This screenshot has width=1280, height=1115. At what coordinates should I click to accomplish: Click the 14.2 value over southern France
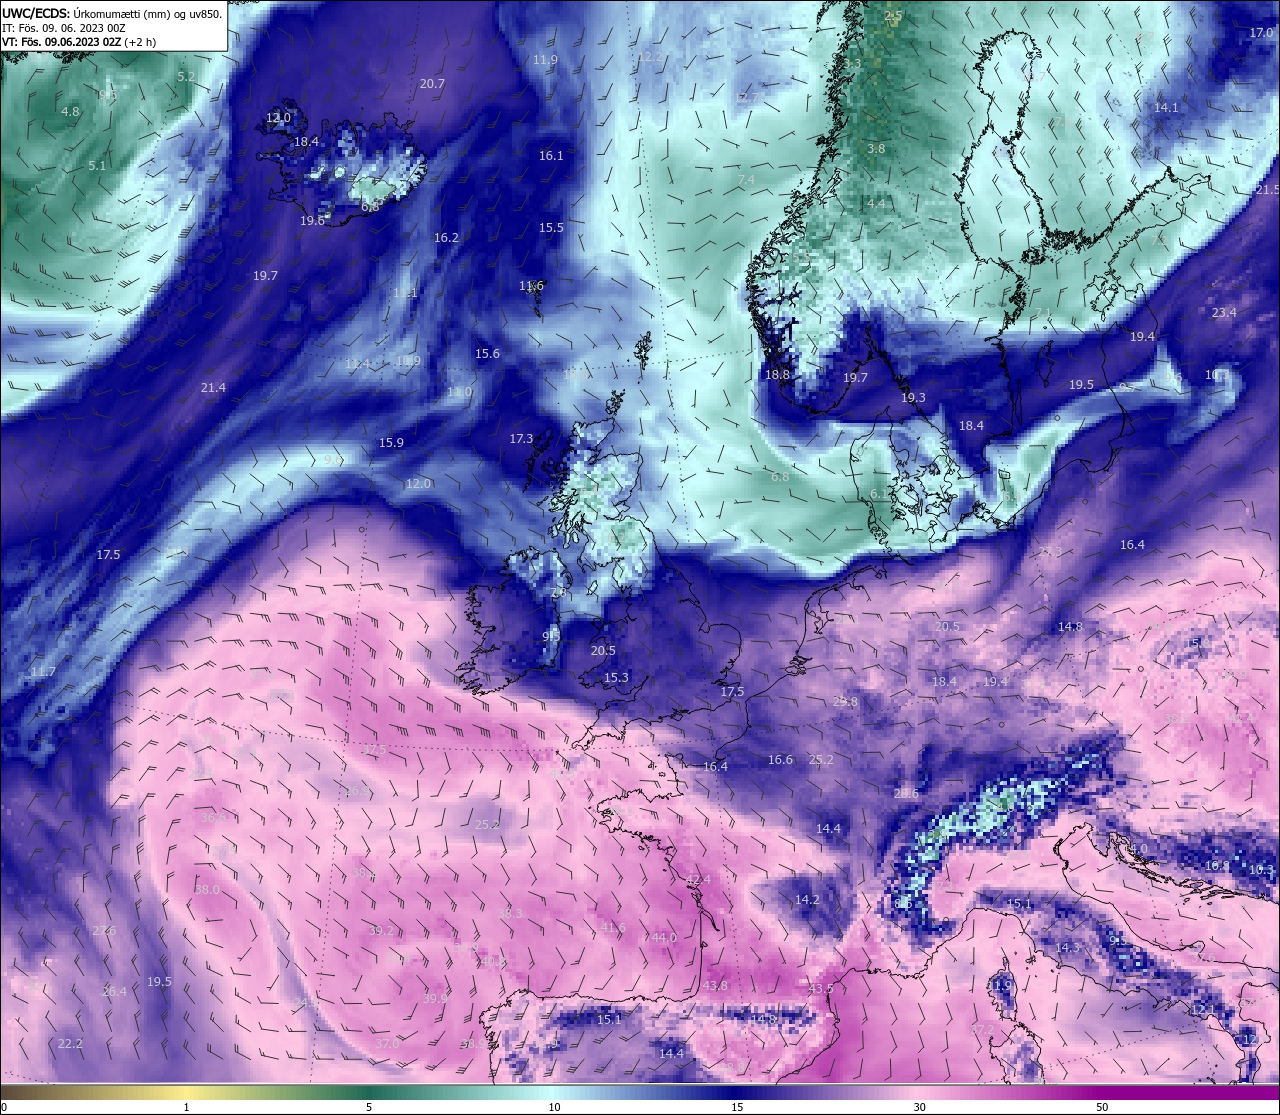click(x=807, y=900)
